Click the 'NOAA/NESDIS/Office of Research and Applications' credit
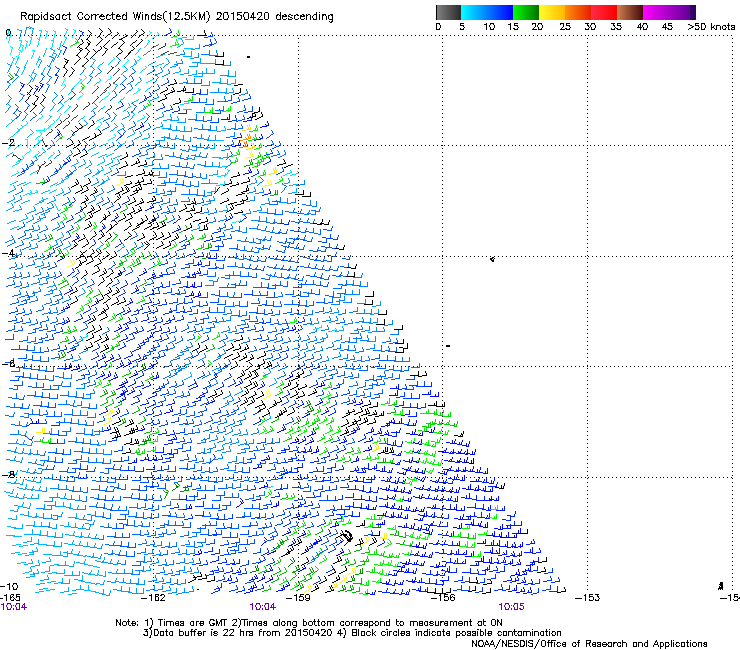The image size is (740, 650). pyautogui.click(x=589, y=644)
